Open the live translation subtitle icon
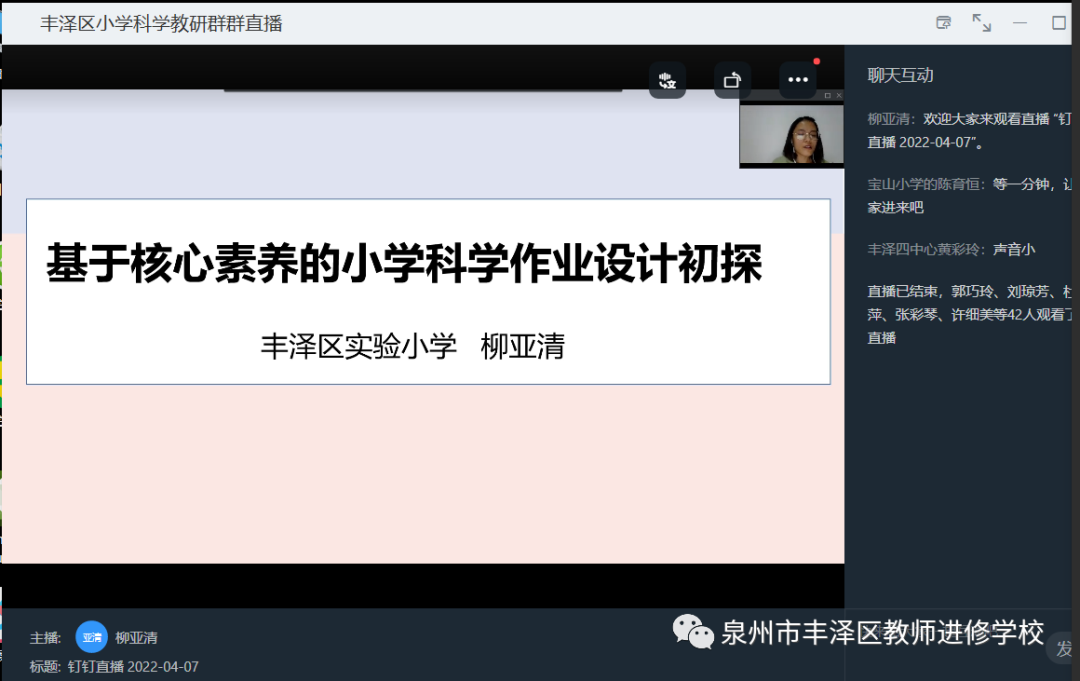The height and width of the screenshot is (681, 1080). click(667, 80)
